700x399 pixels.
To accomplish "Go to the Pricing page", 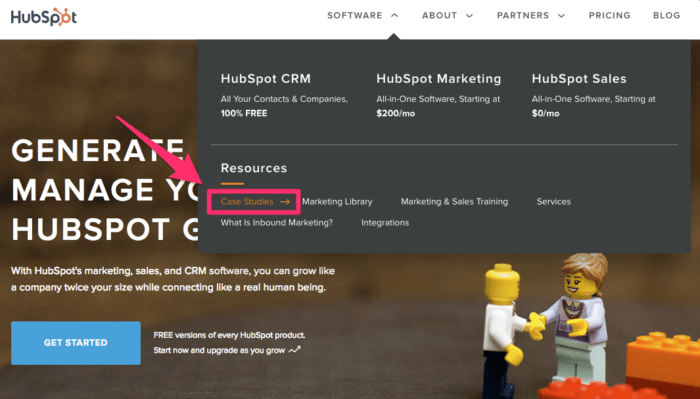I will [x=609, y=16].
